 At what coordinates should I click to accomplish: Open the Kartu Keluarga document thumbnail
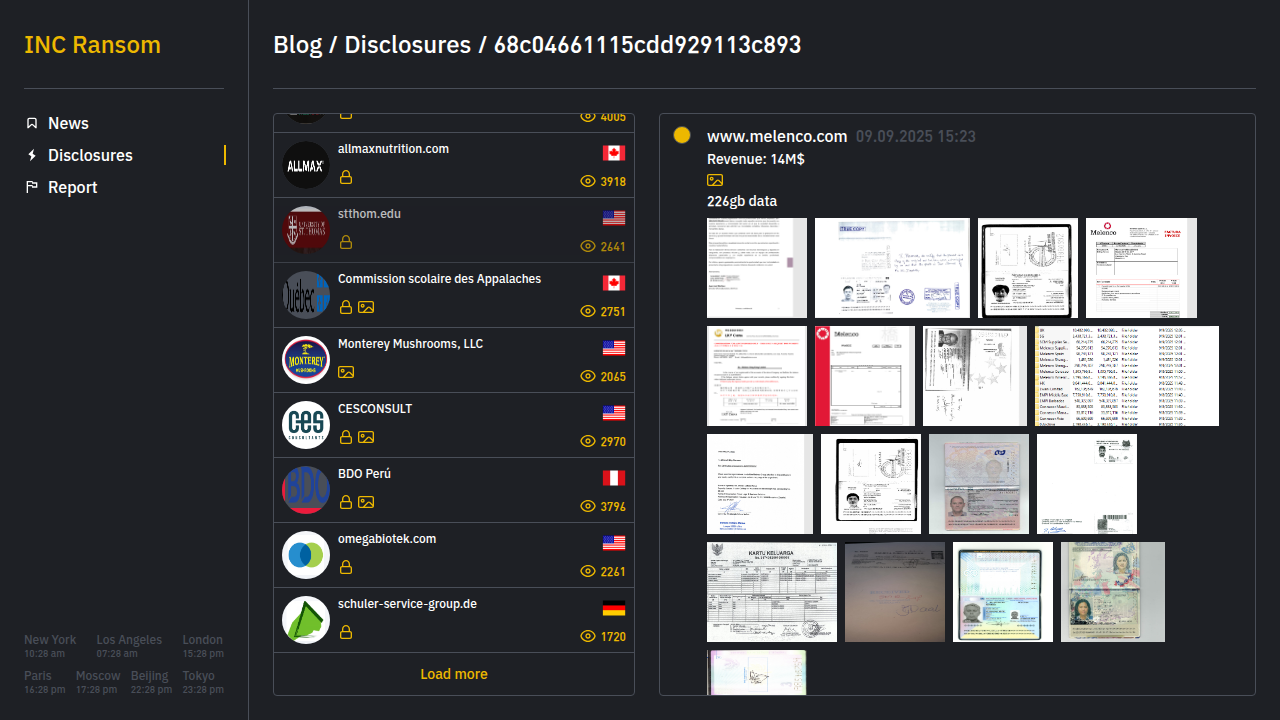pyautogui.click(x=772, y=592)
